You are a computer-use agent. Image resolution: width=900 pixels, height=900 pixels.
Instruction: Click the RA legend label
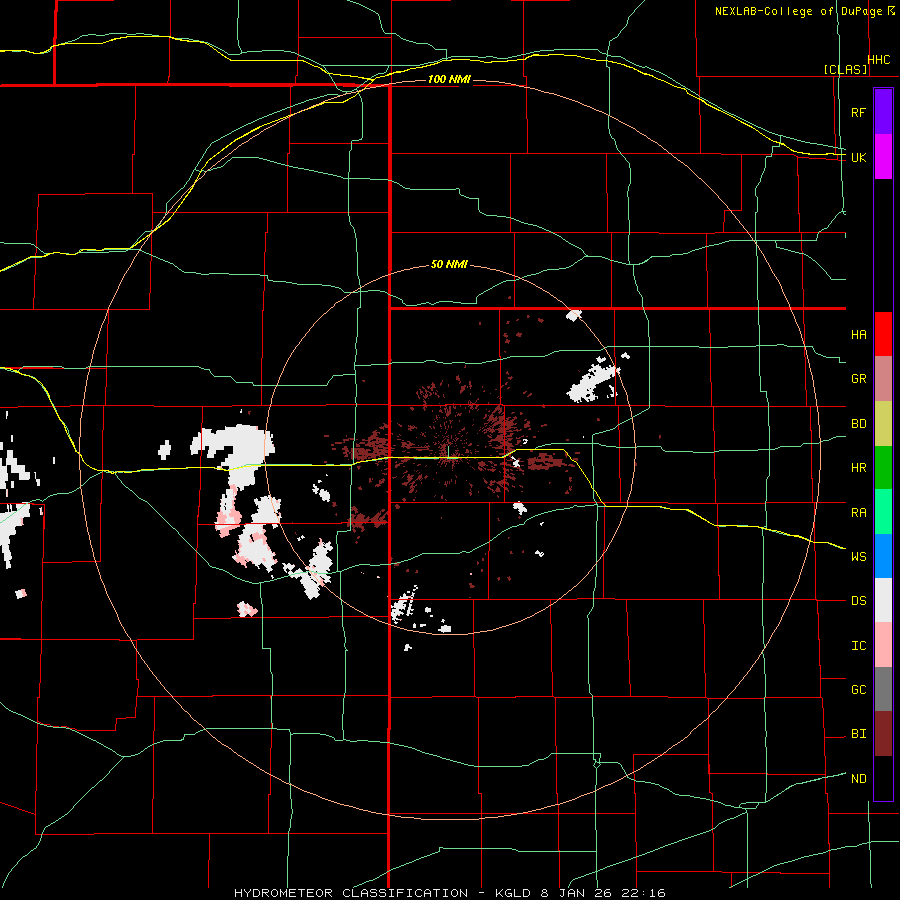859,513
